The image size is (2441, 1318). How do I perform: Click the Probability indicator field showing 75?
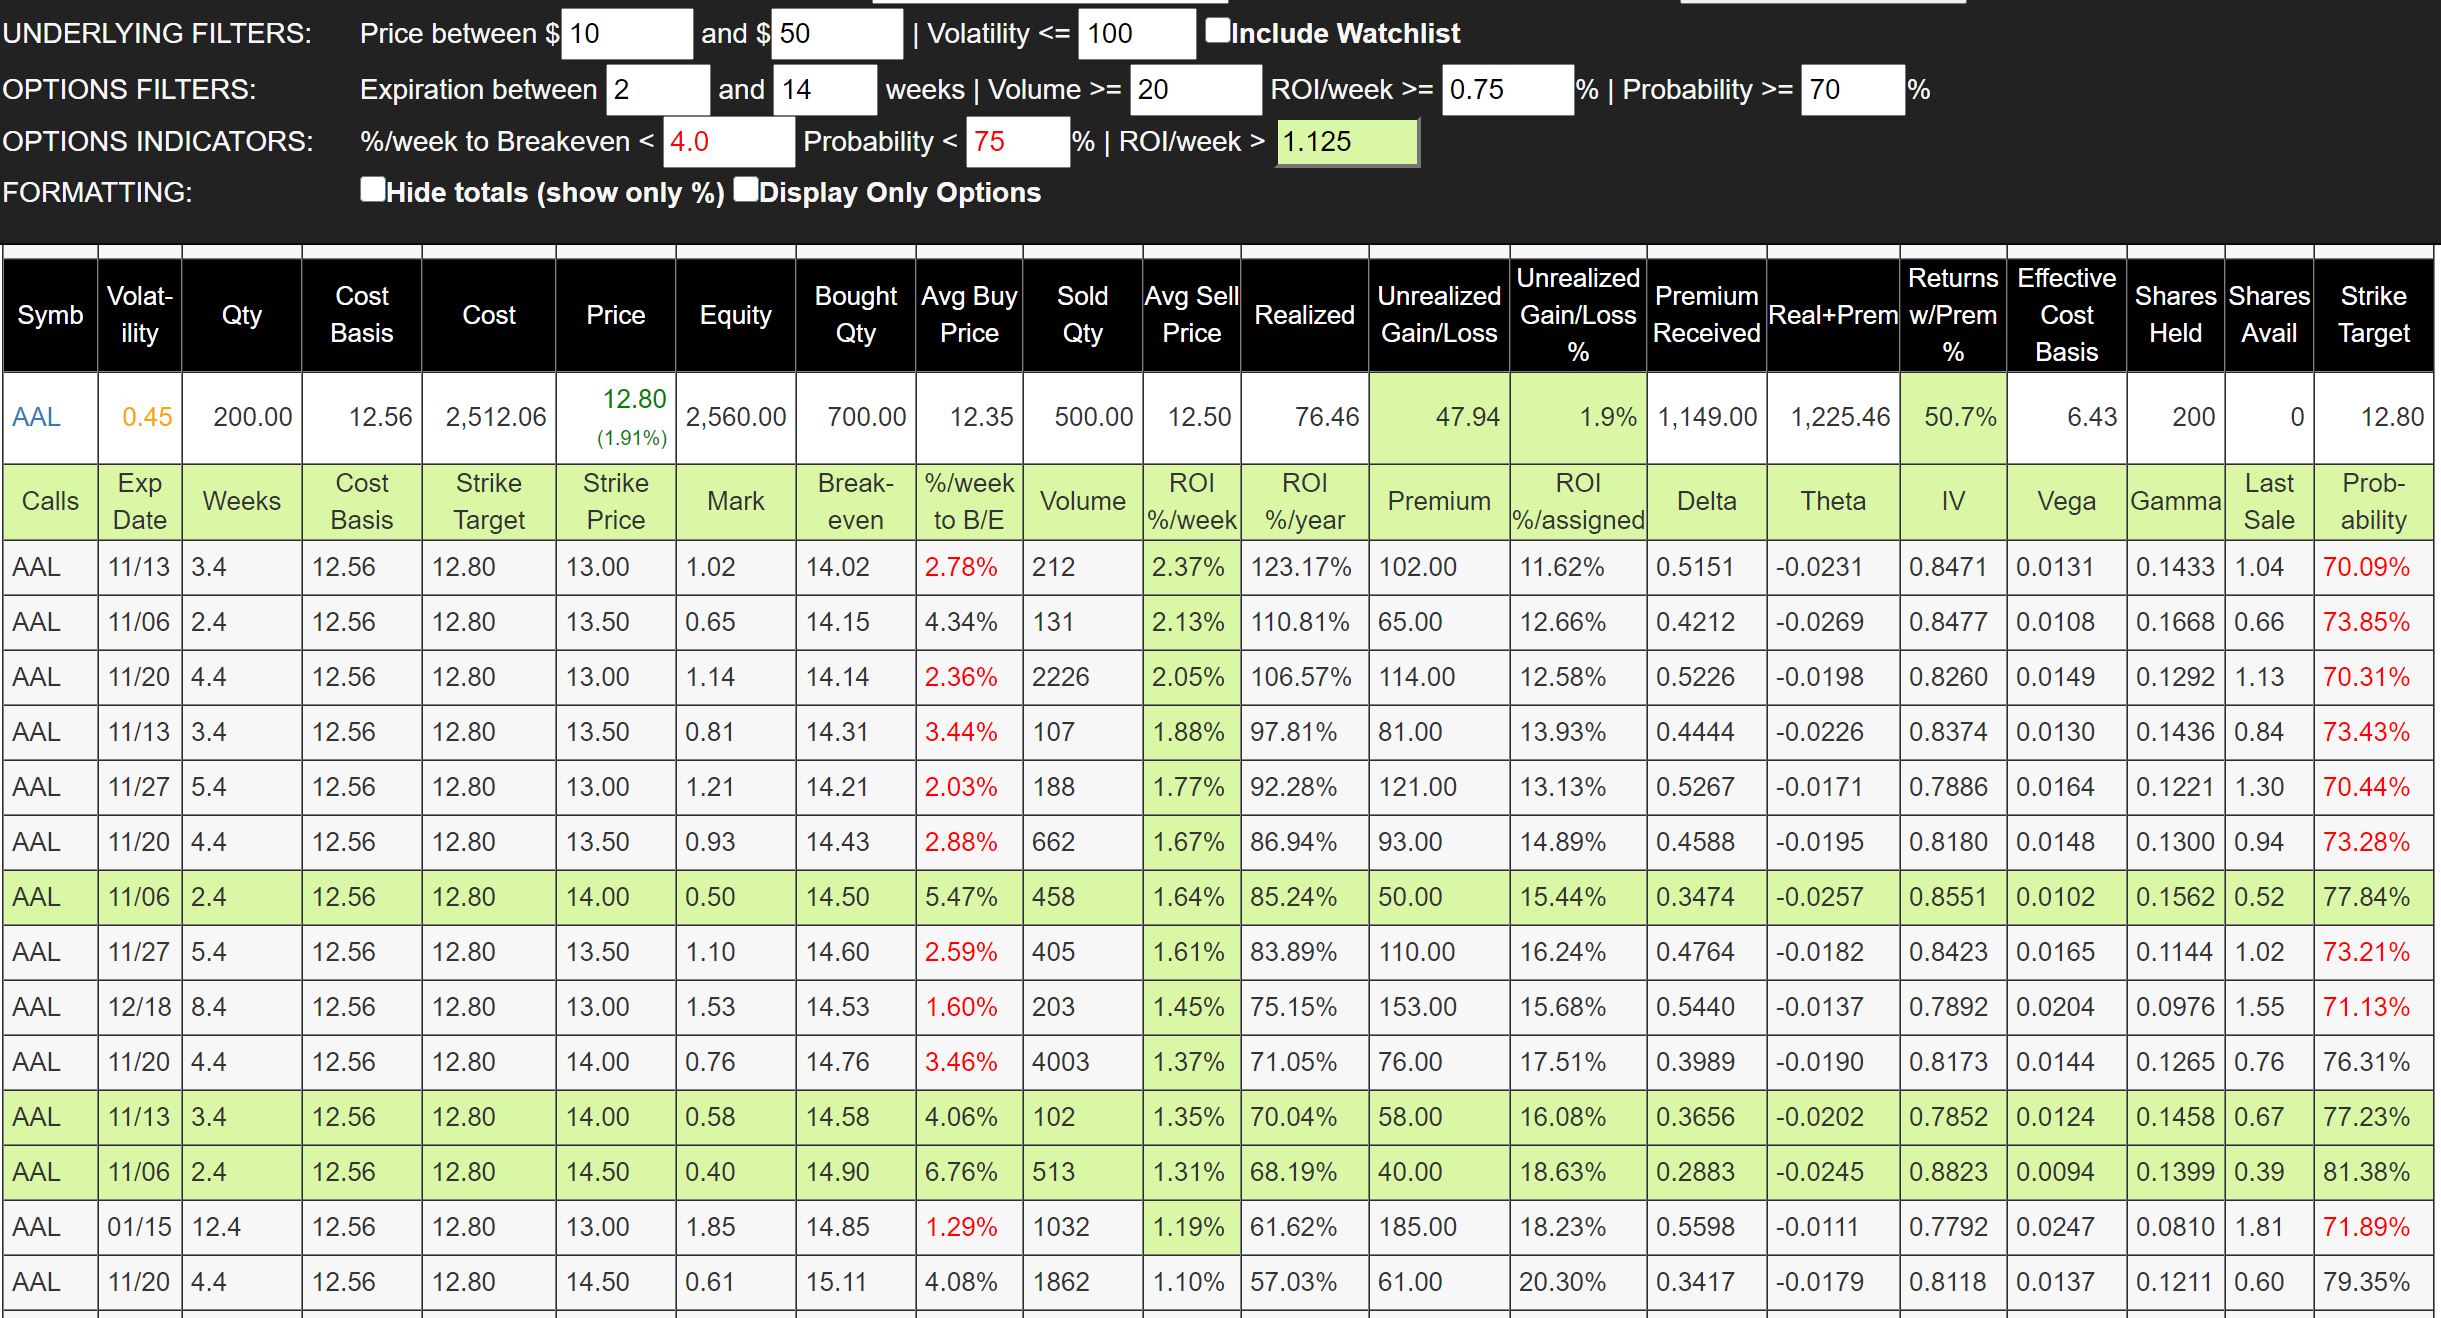click(x=1018, y=142)
